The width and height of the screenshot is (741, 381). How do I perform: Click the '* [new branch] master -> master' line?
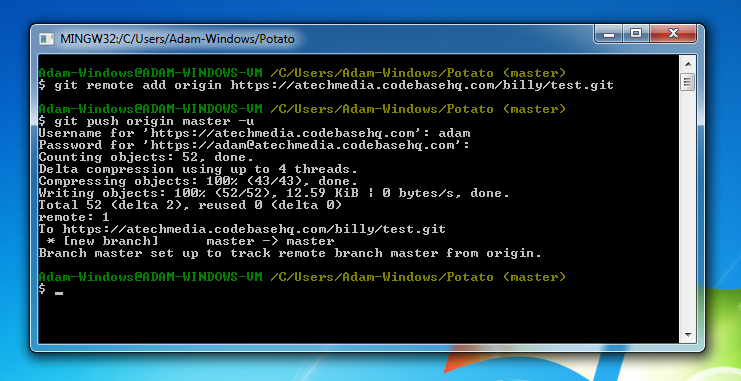pyautogui.click(x=190, y=242)
